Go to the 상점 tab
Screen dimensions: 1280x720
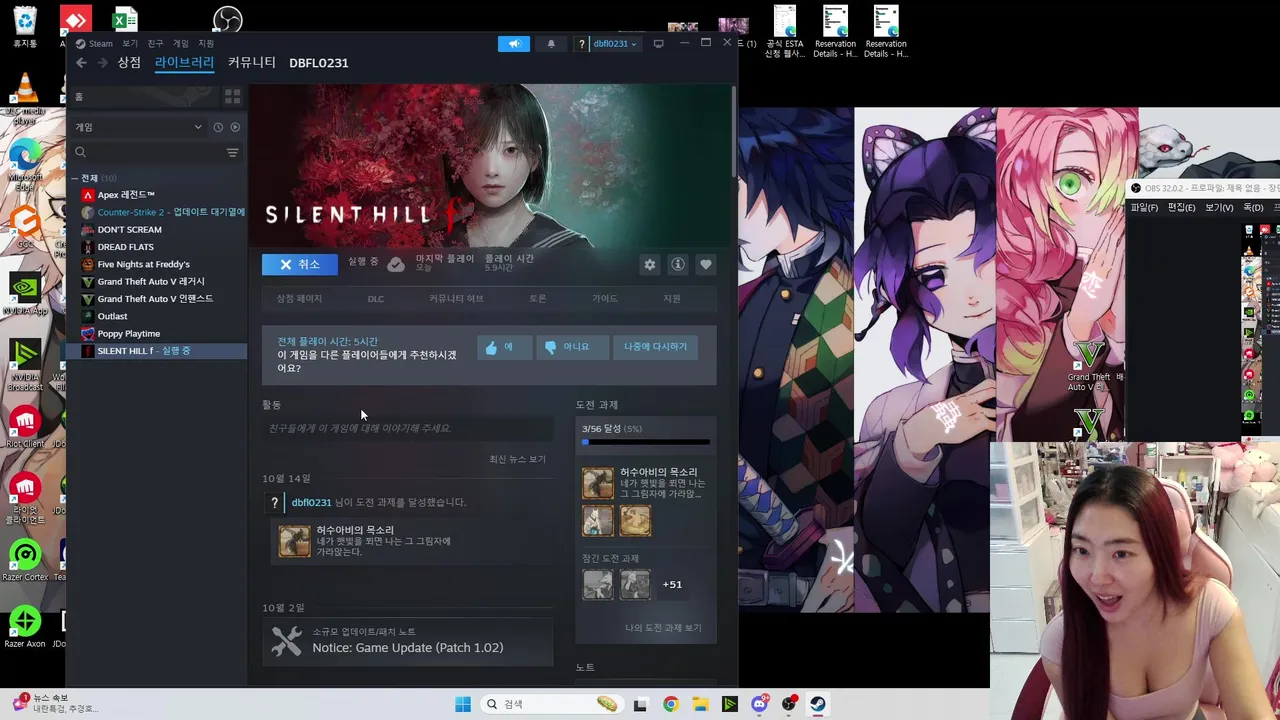pos(129,62)
